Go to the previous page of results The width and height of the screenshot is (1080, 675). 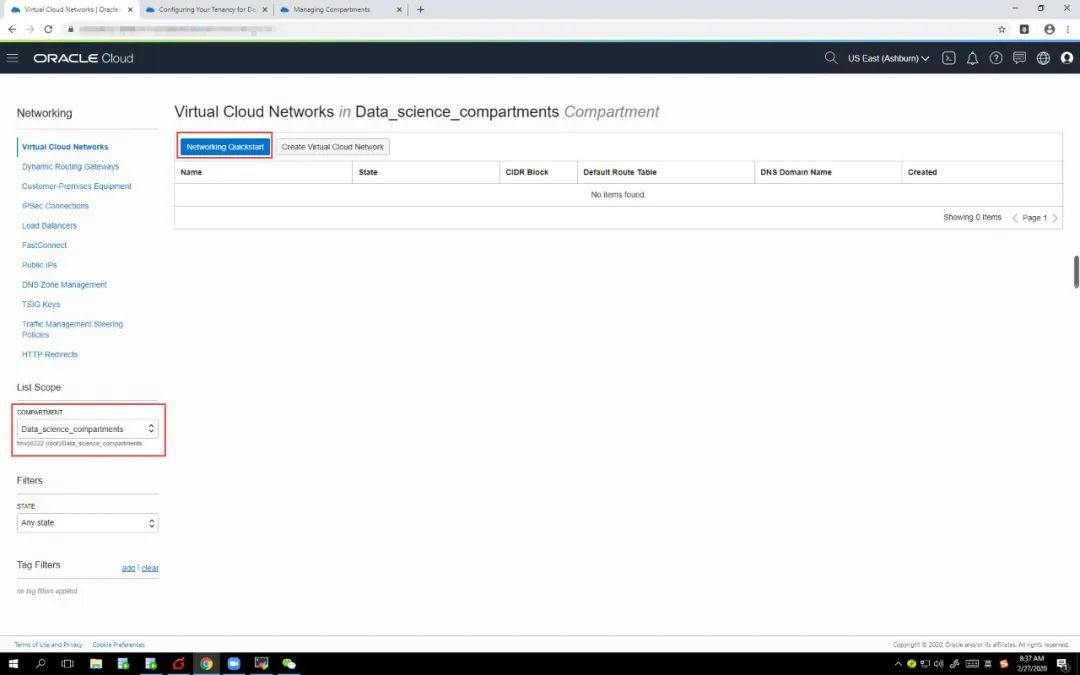click(x=1015, y=218)
